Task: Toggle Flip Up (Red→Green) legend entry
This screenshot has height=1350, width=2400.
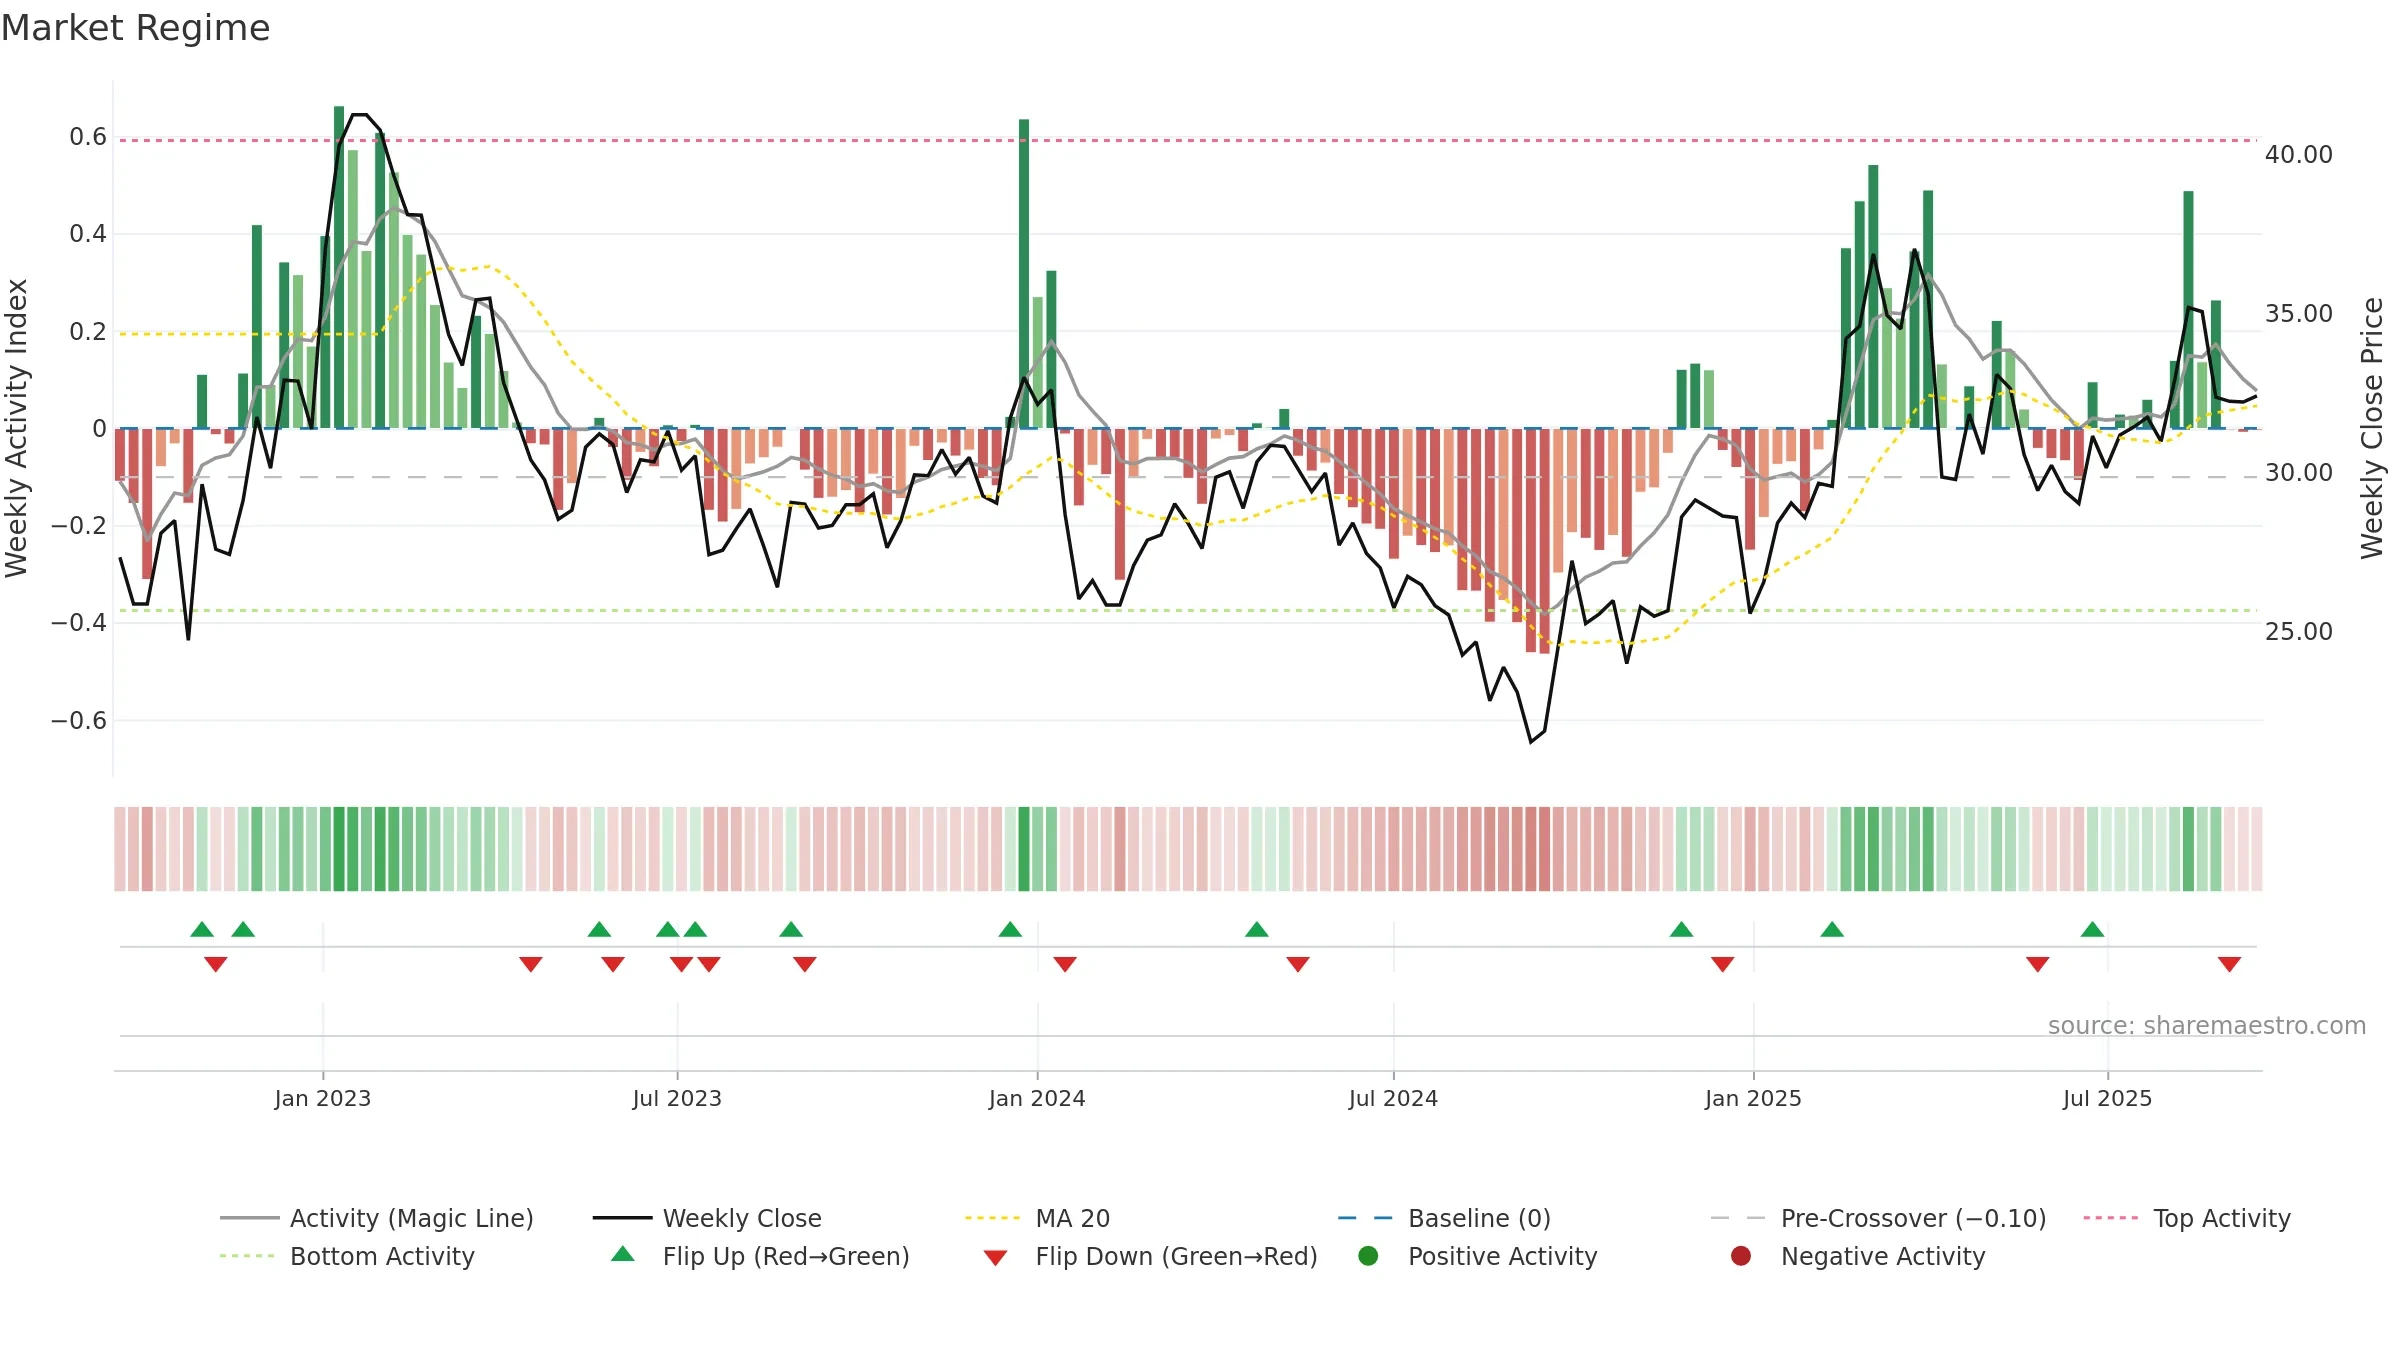Action: 760,1256
